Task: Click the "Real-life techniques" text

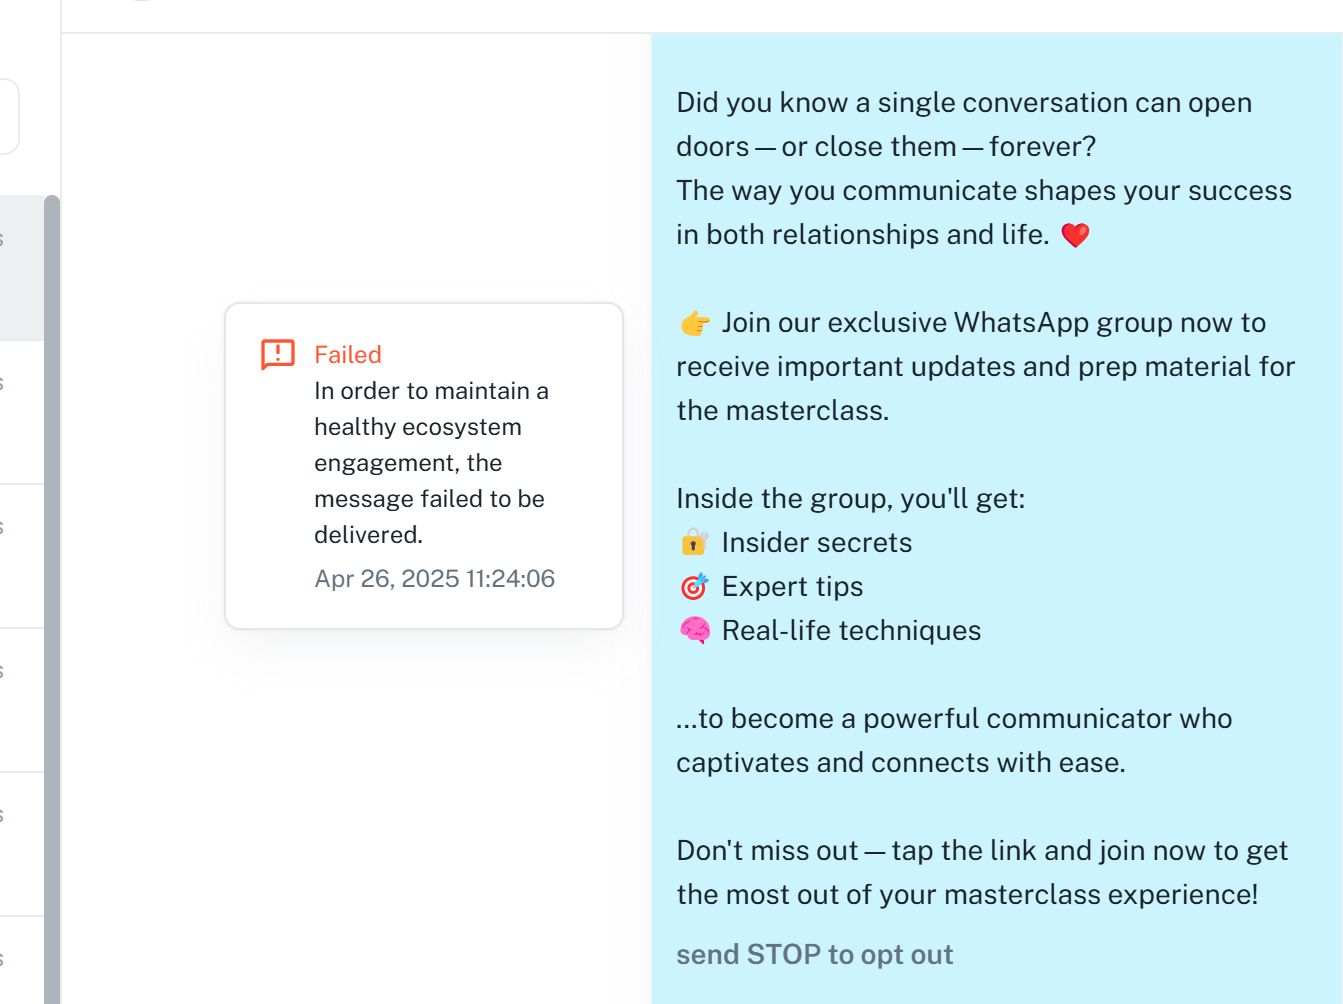Action: pos(852,631)
